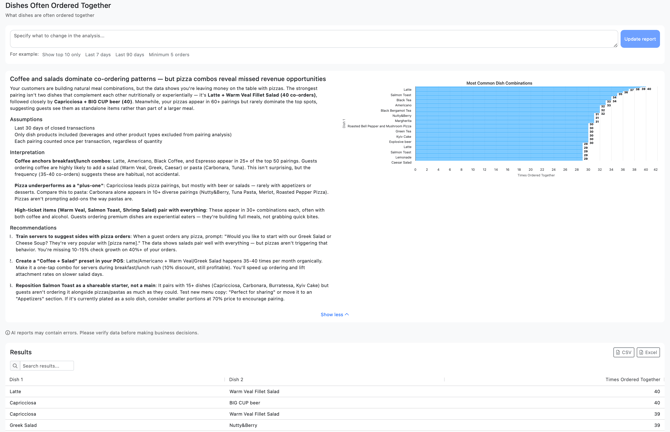The image size is (670, 432).
Task: Focus the 'Specify what to change' text box
Action: click(x=310, y=38)
